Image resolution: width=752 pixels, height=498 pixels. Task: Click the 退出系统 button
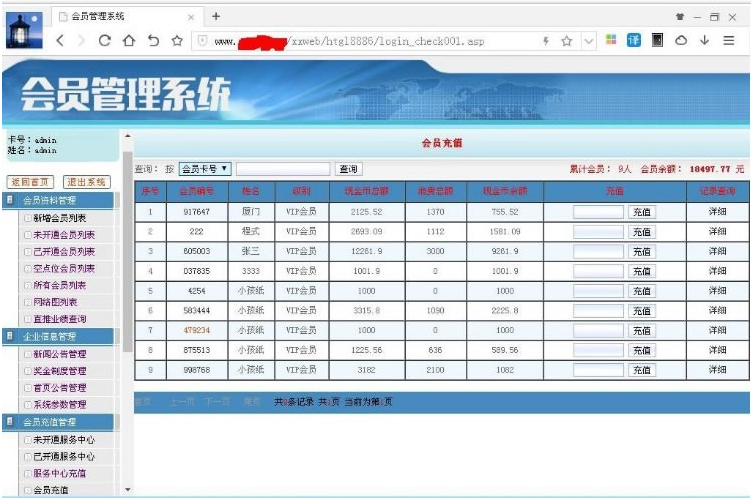(x=86, y=182)
